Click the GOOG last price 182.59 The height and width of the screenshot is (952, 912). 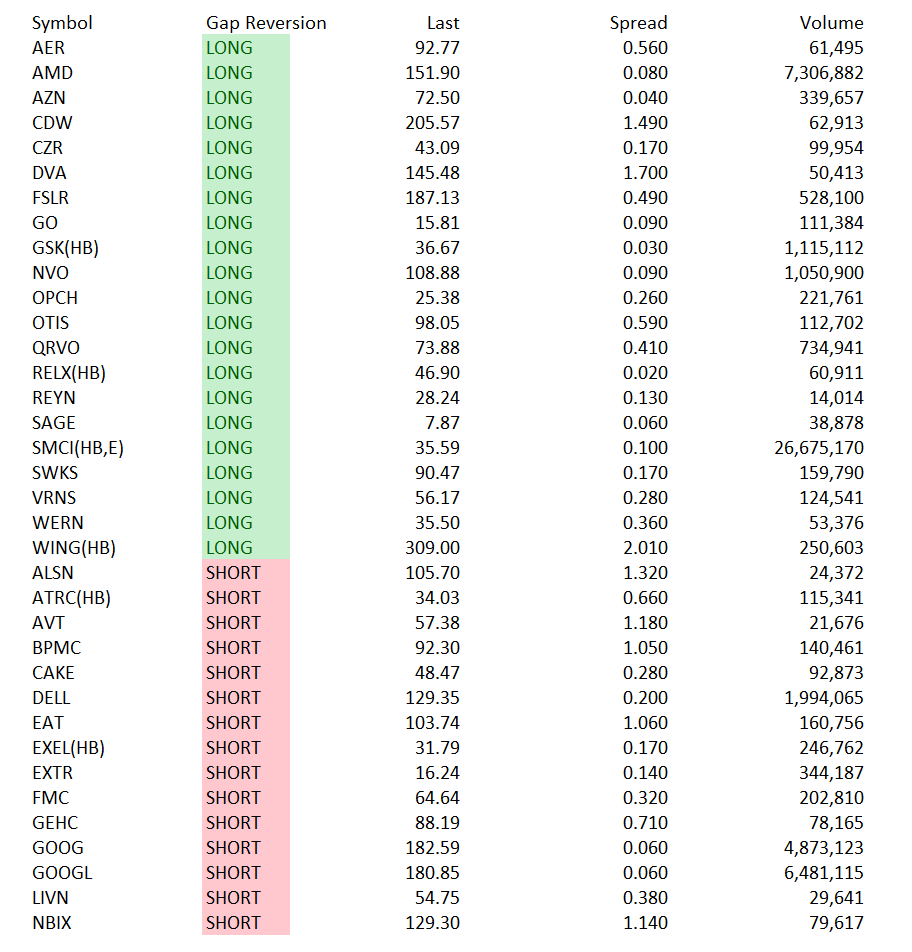(432, 848)
